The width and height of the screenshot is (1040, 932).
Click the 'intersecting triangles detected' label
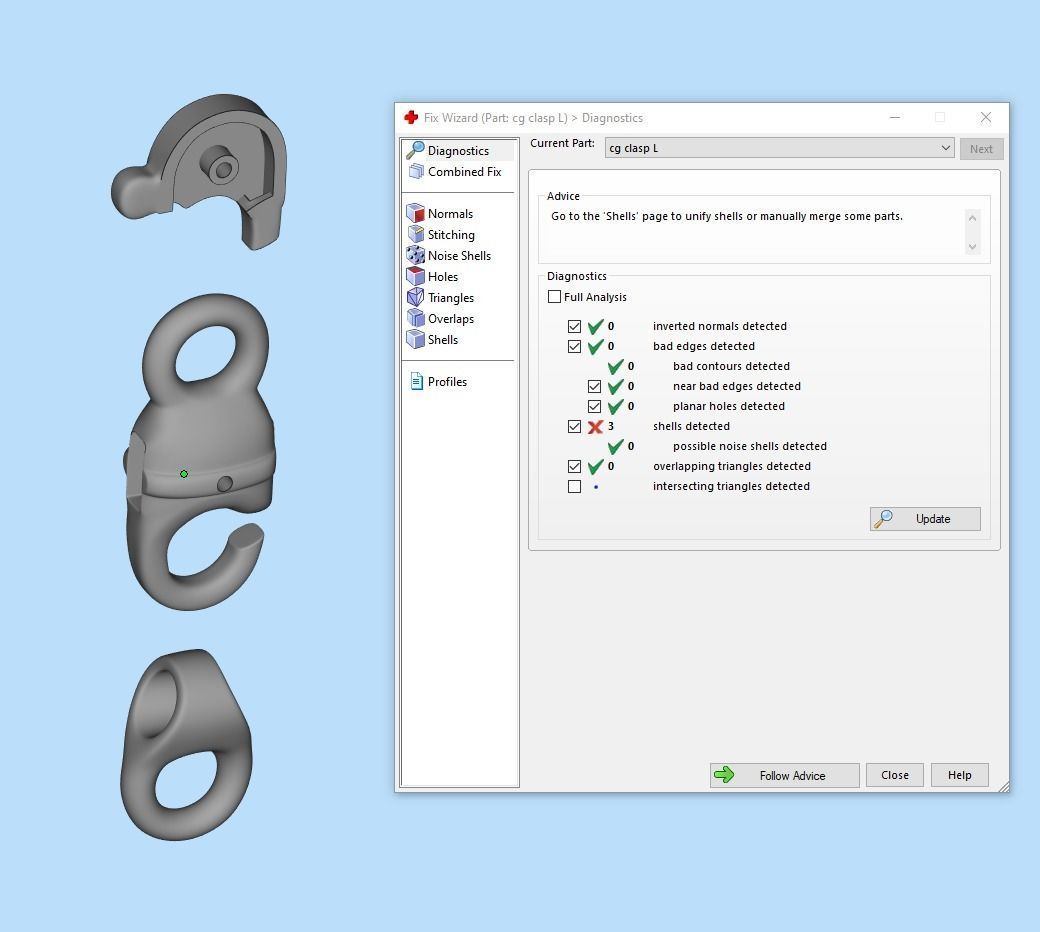tap(731, 486)
